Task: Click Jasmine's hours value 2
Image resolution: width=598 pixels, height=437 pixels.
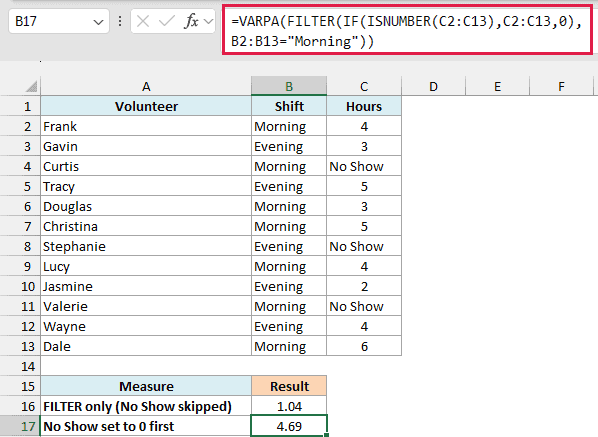Action: [364, 286]
